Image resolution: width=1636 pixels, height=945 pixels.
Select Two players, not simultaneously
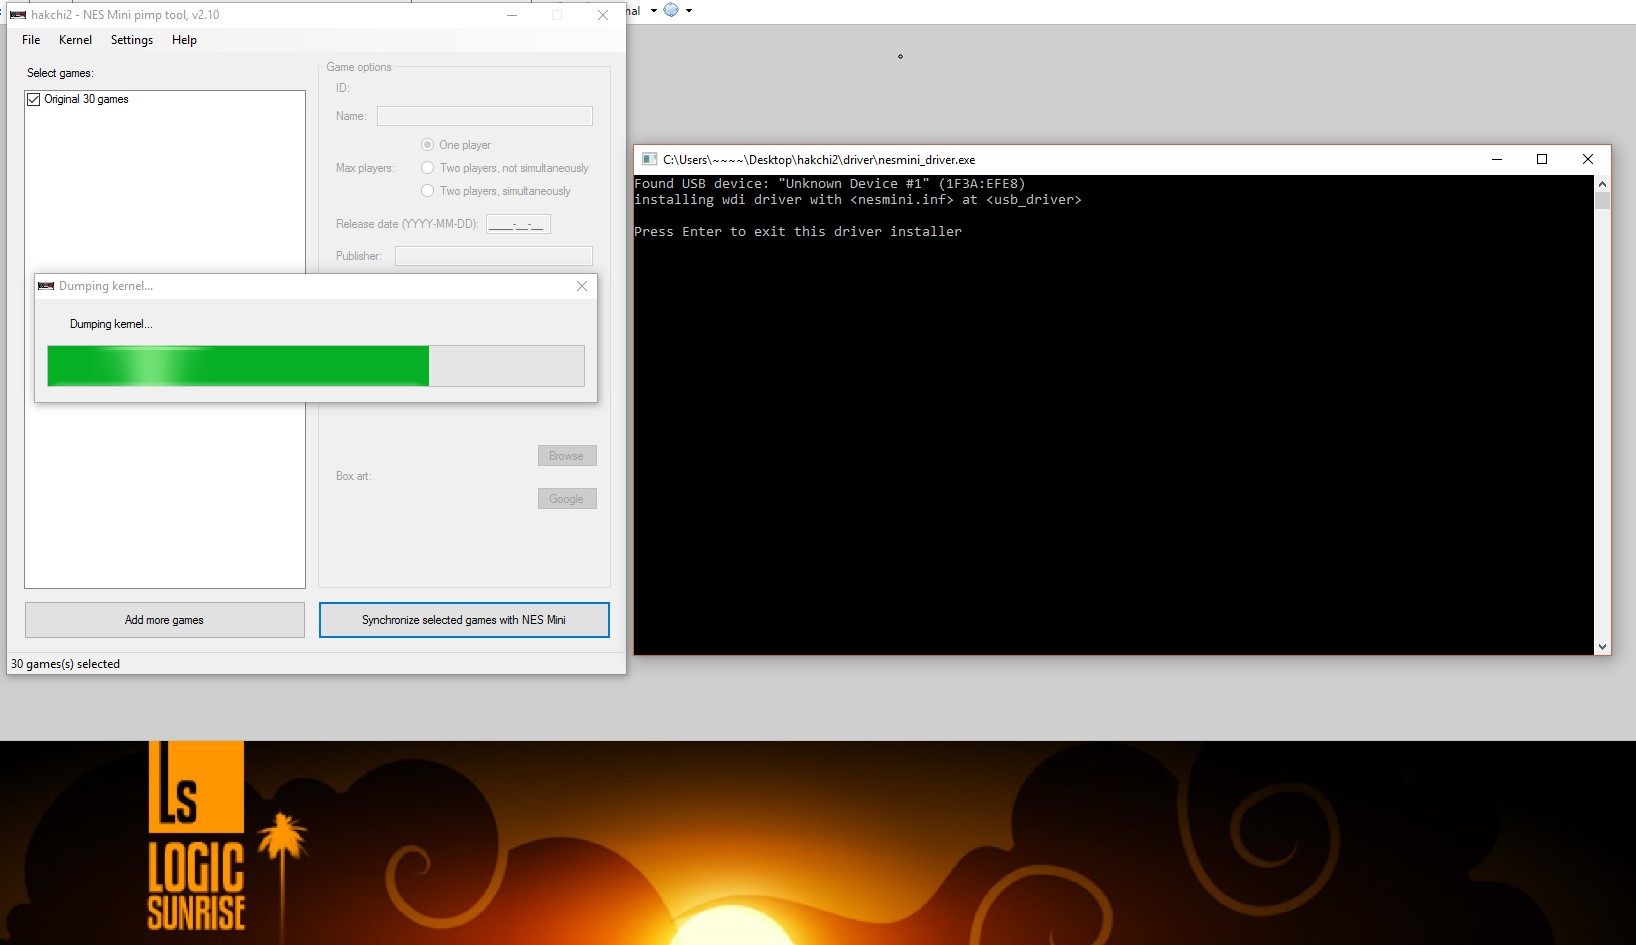pyautogui.click(x=427, y=168)
